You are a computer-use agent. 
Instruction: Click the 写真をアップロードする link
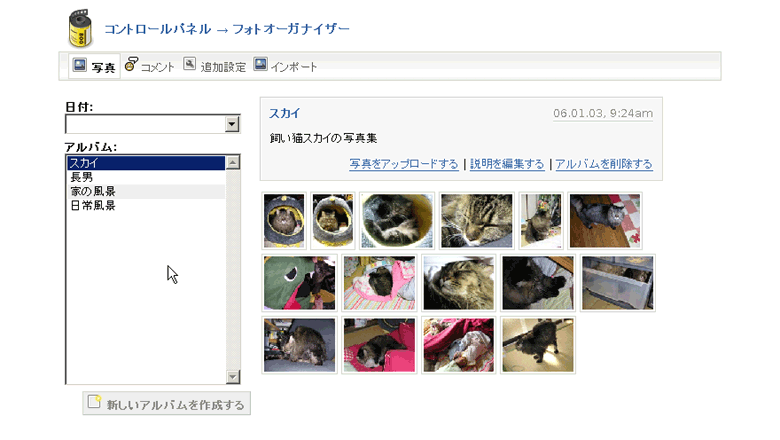tap(403, 164)
